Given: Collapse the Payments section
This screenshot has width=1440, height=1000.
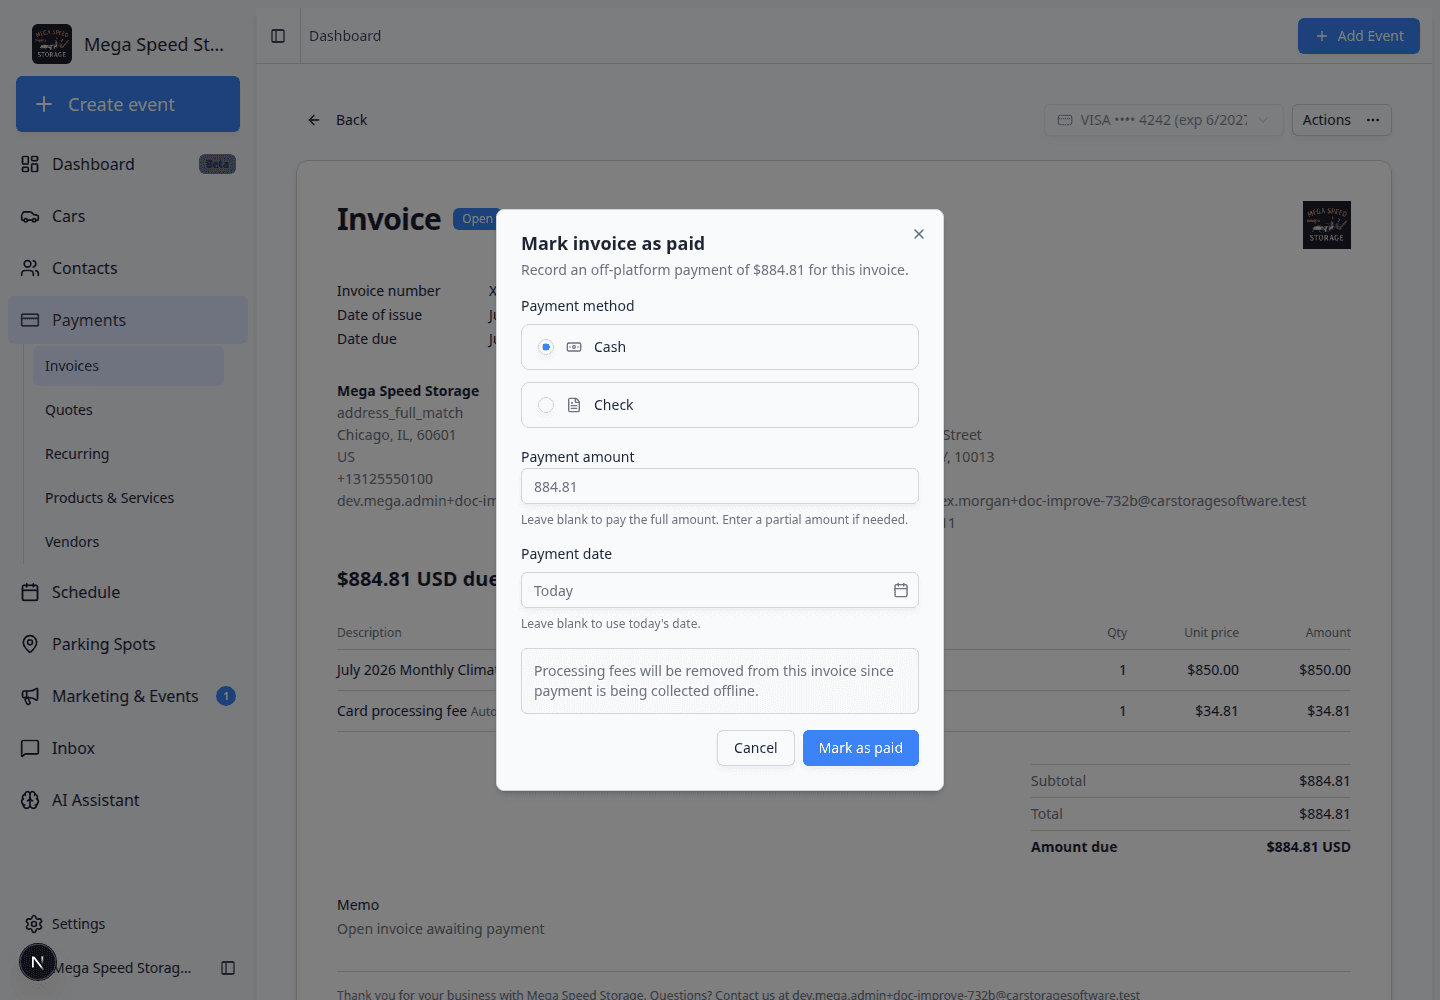Looking at the screenshot, I should coord(128,320).
